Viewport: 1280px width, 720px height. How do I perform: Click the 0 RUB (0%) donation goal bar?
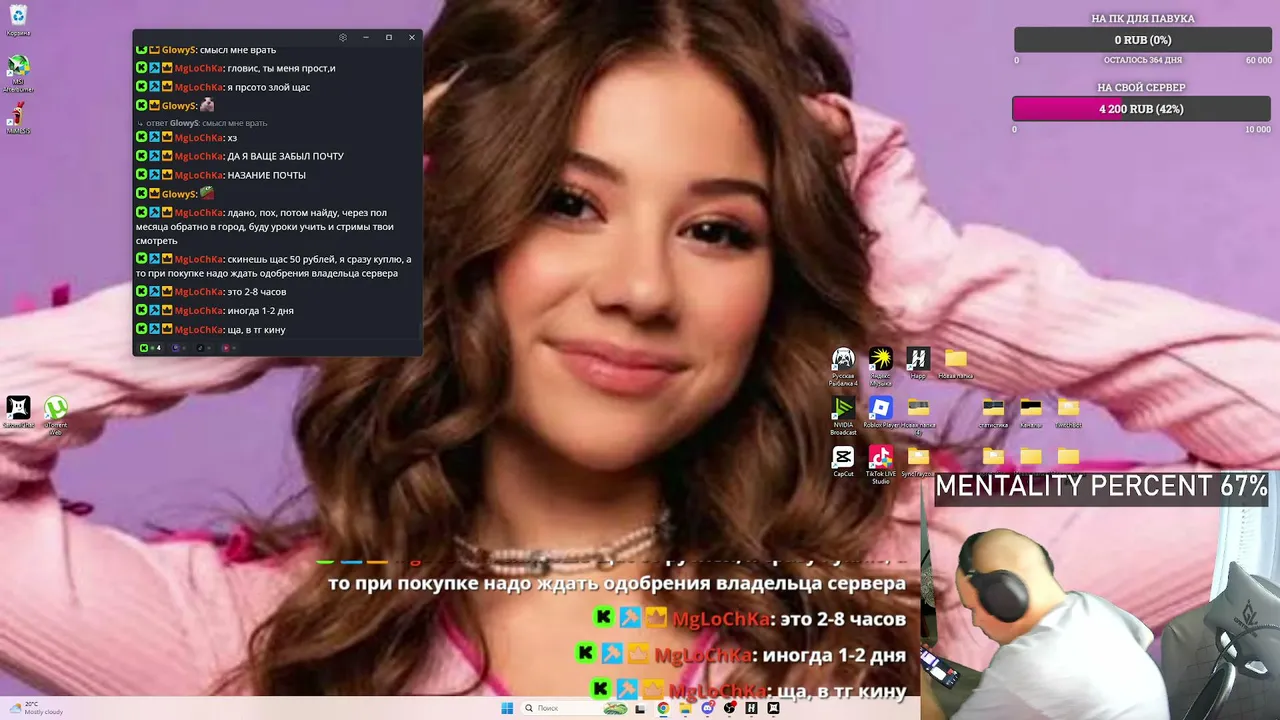coord(1143,40)
